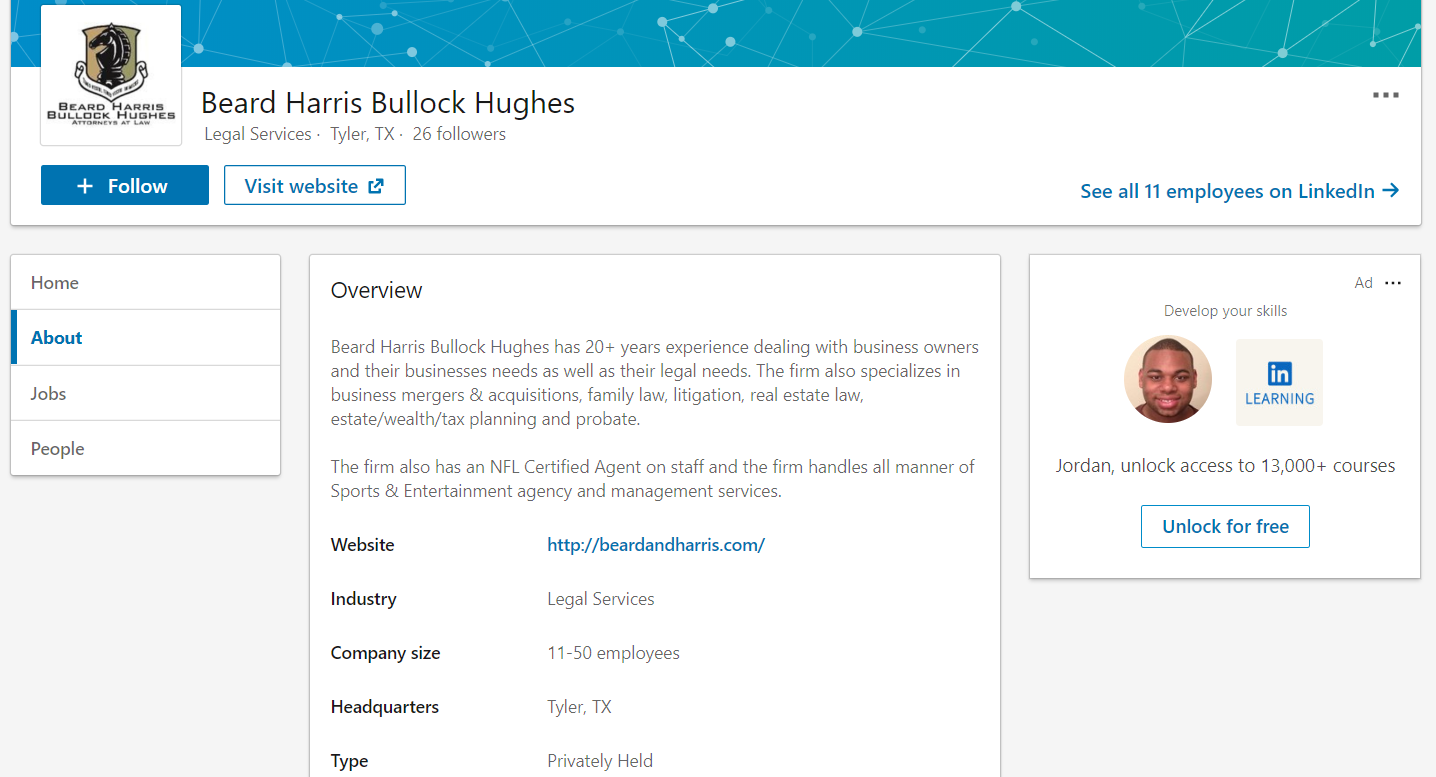Open the beardandharris.com website link

(656, 545)
